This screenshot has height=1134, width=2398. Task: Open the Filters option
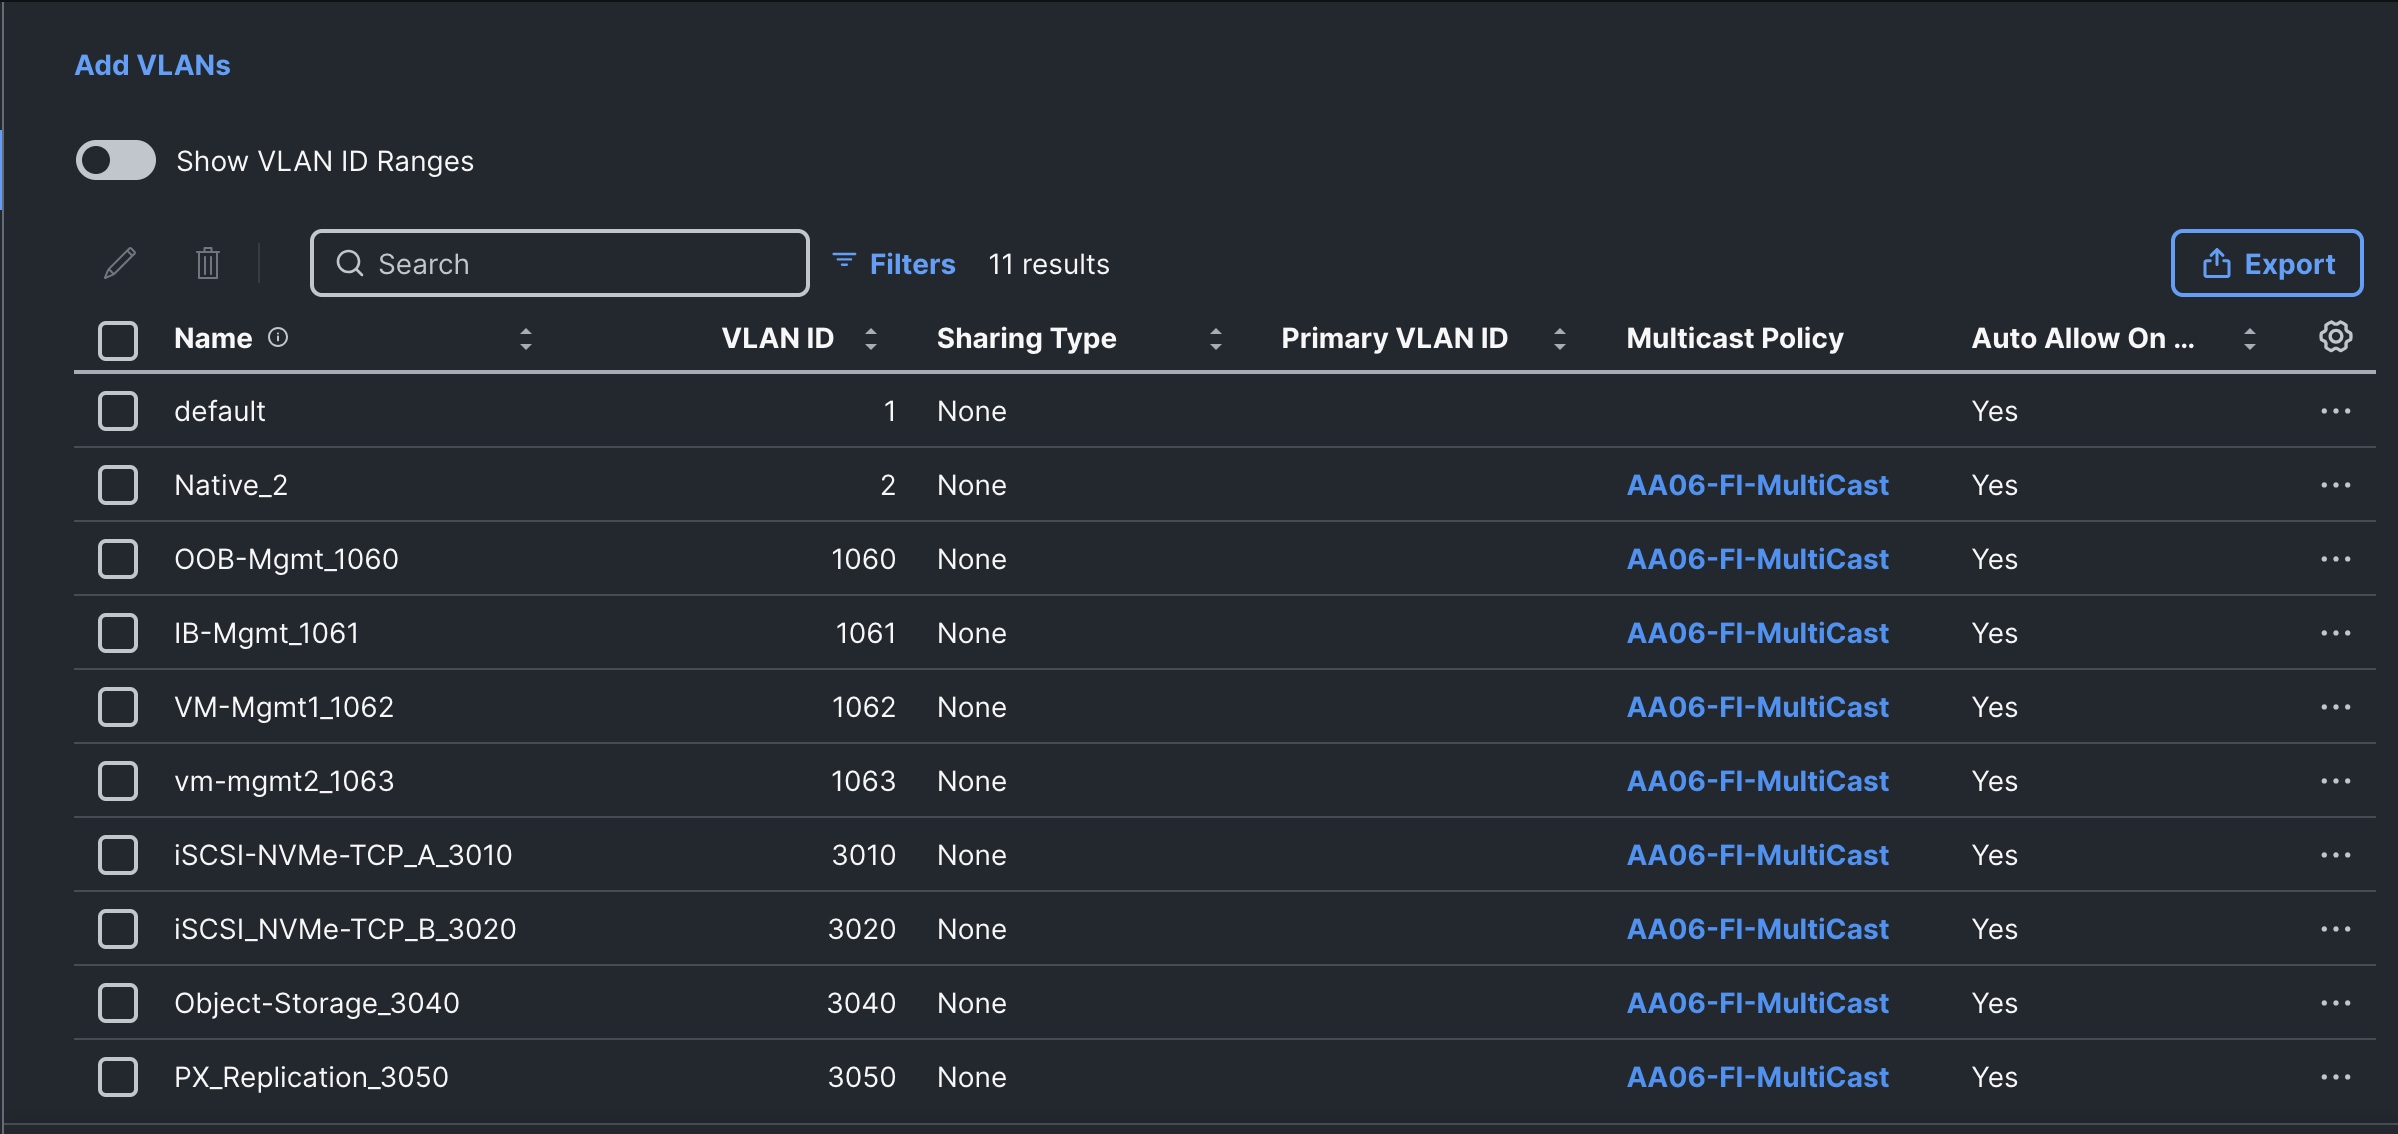pyautogui.click(x=894, y=264)
